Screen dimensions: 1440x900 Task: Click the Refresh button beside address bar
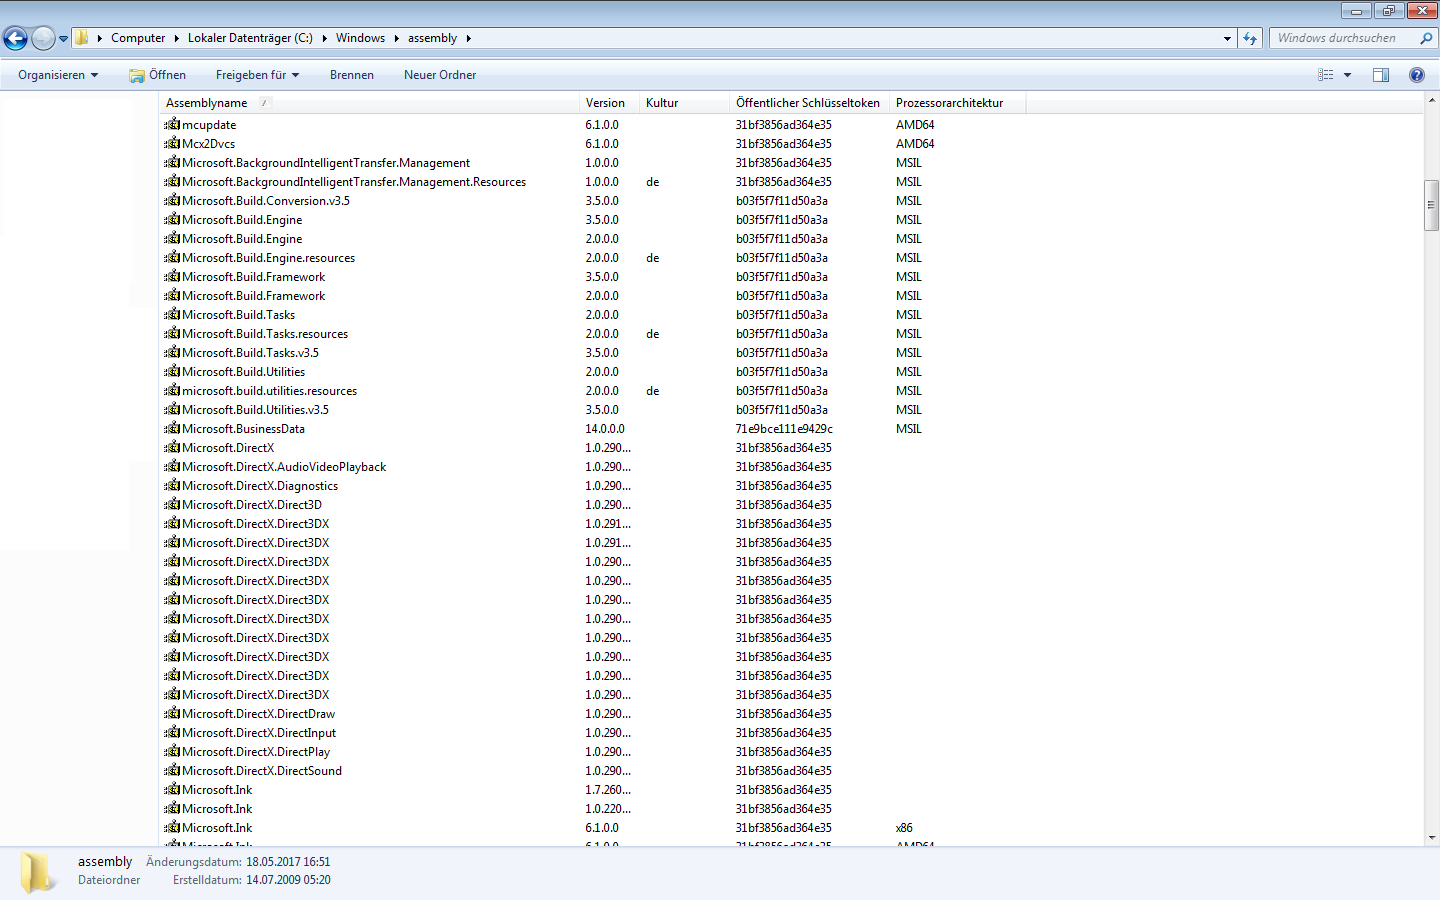pyautogui.click(x=1250, y=38)
